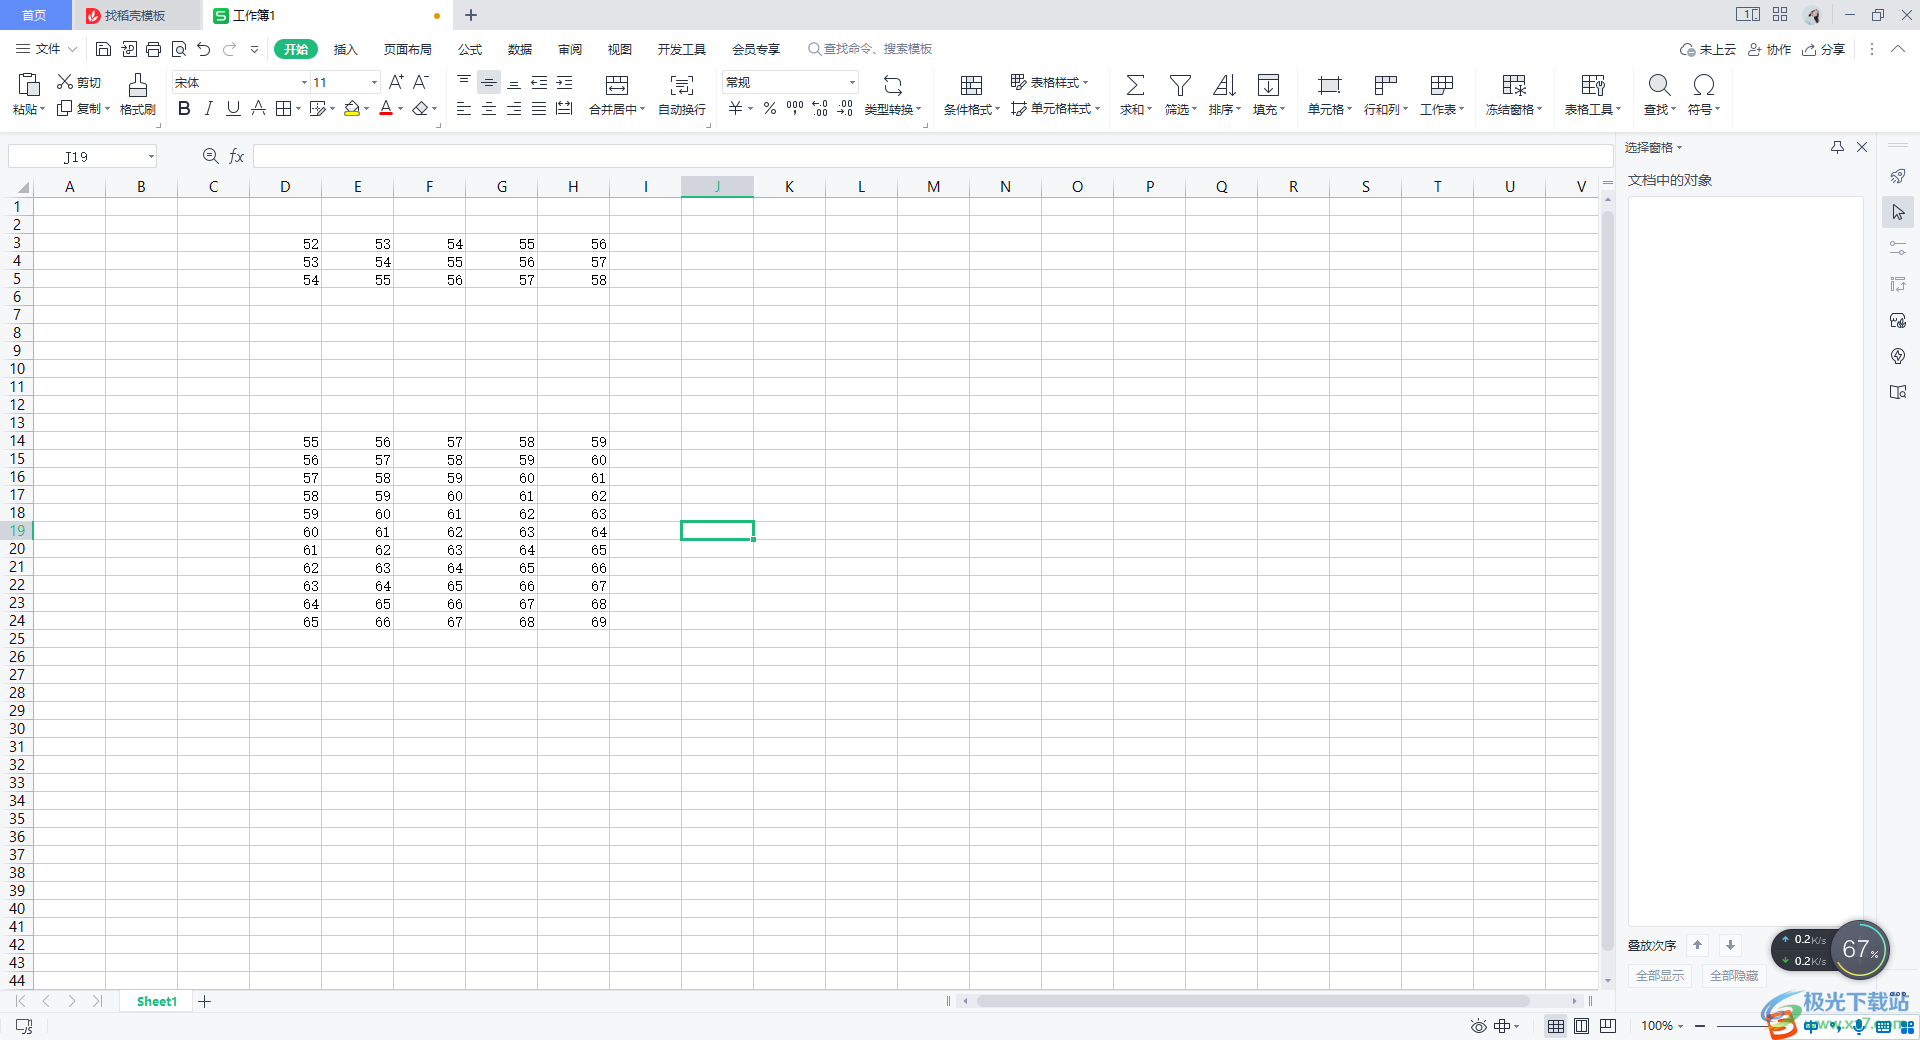Viewport: 1920px width, 1040px height.
Task: Increase font size with A+ icon
Action: (x=396, y=82)
